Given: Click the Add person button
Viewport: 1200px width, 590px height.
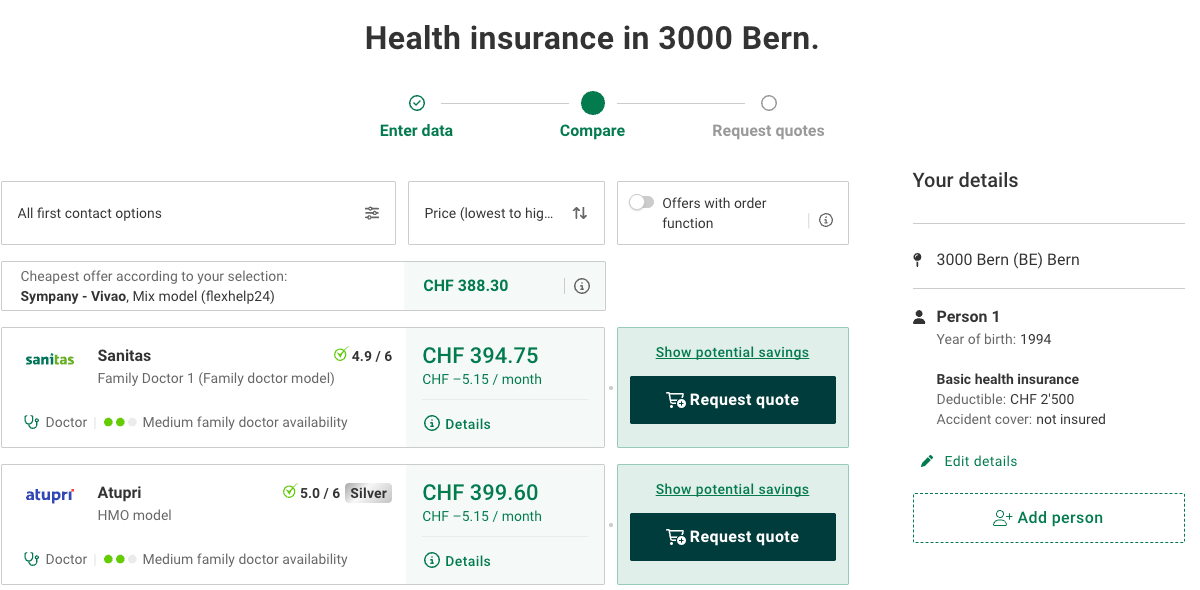Looking at the screenshot, I should (1048, 518).
